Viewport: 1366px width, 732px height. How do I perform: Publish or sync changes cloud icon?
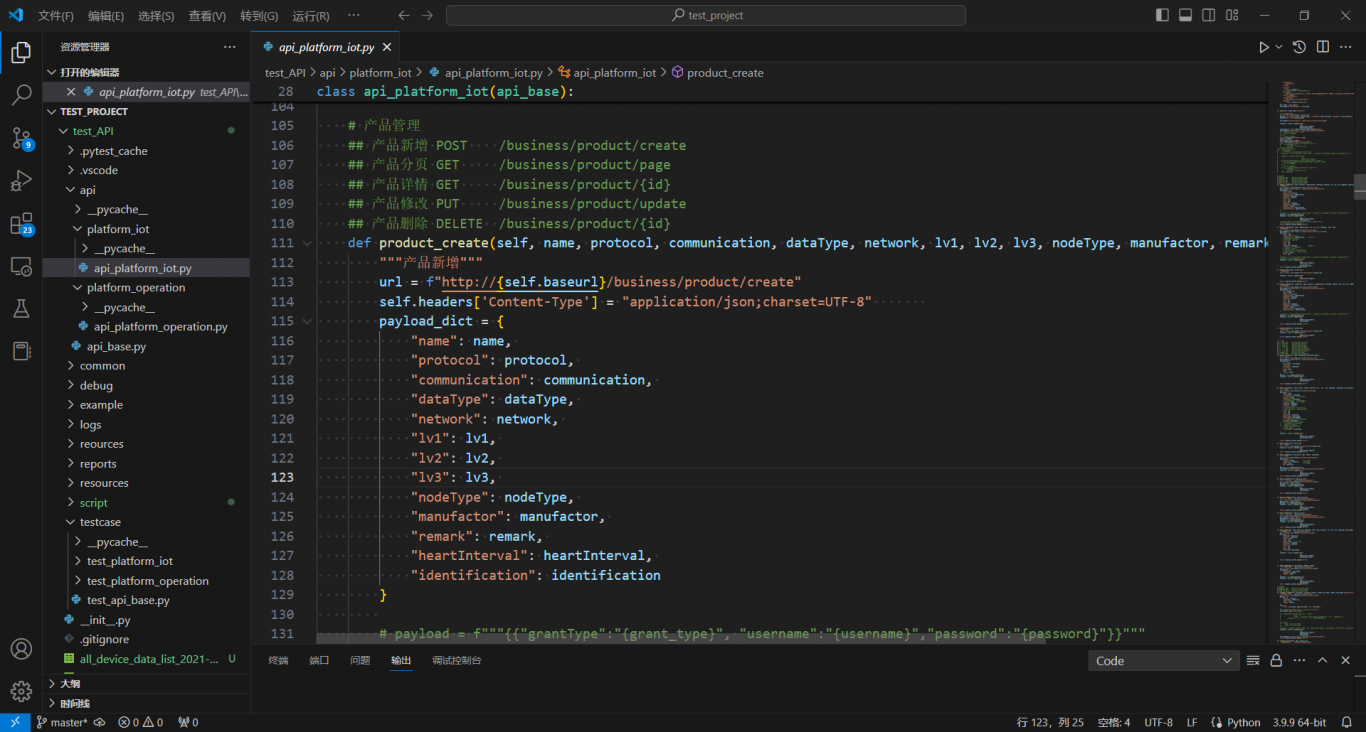pyautogui.click(x=100, y=722)
